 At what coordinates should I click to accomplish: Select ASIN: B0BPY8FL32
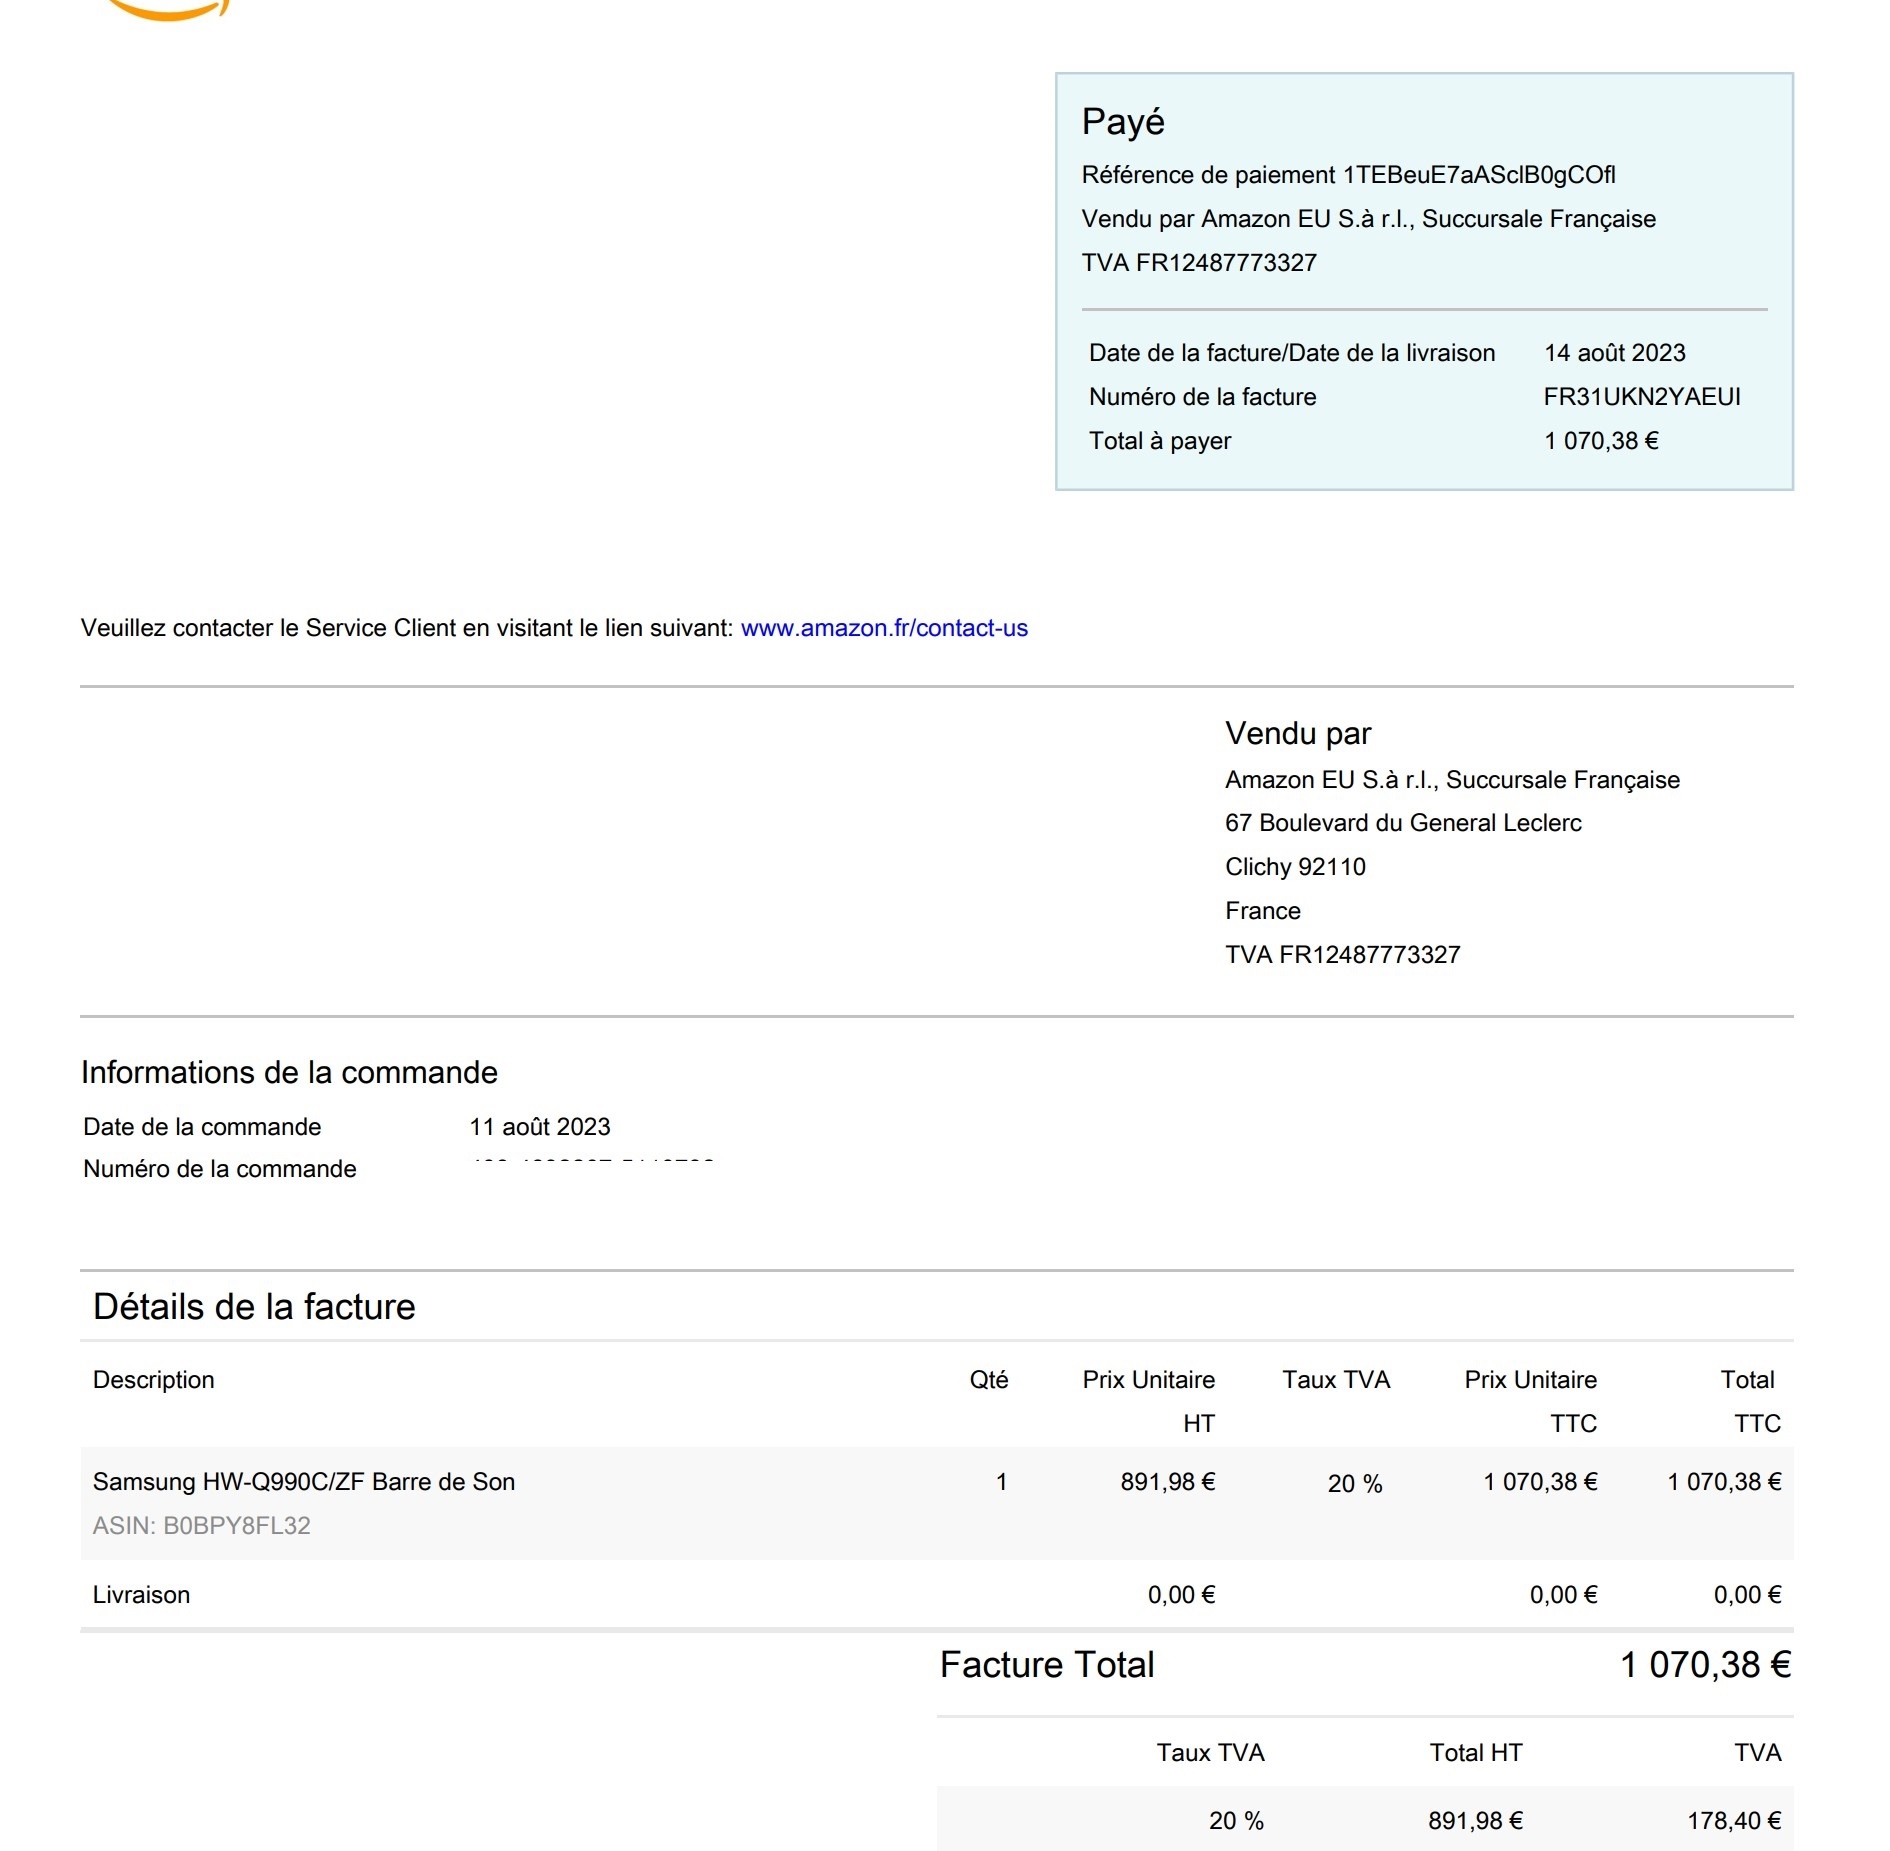pyautogui.click(x=202, y=1526)
